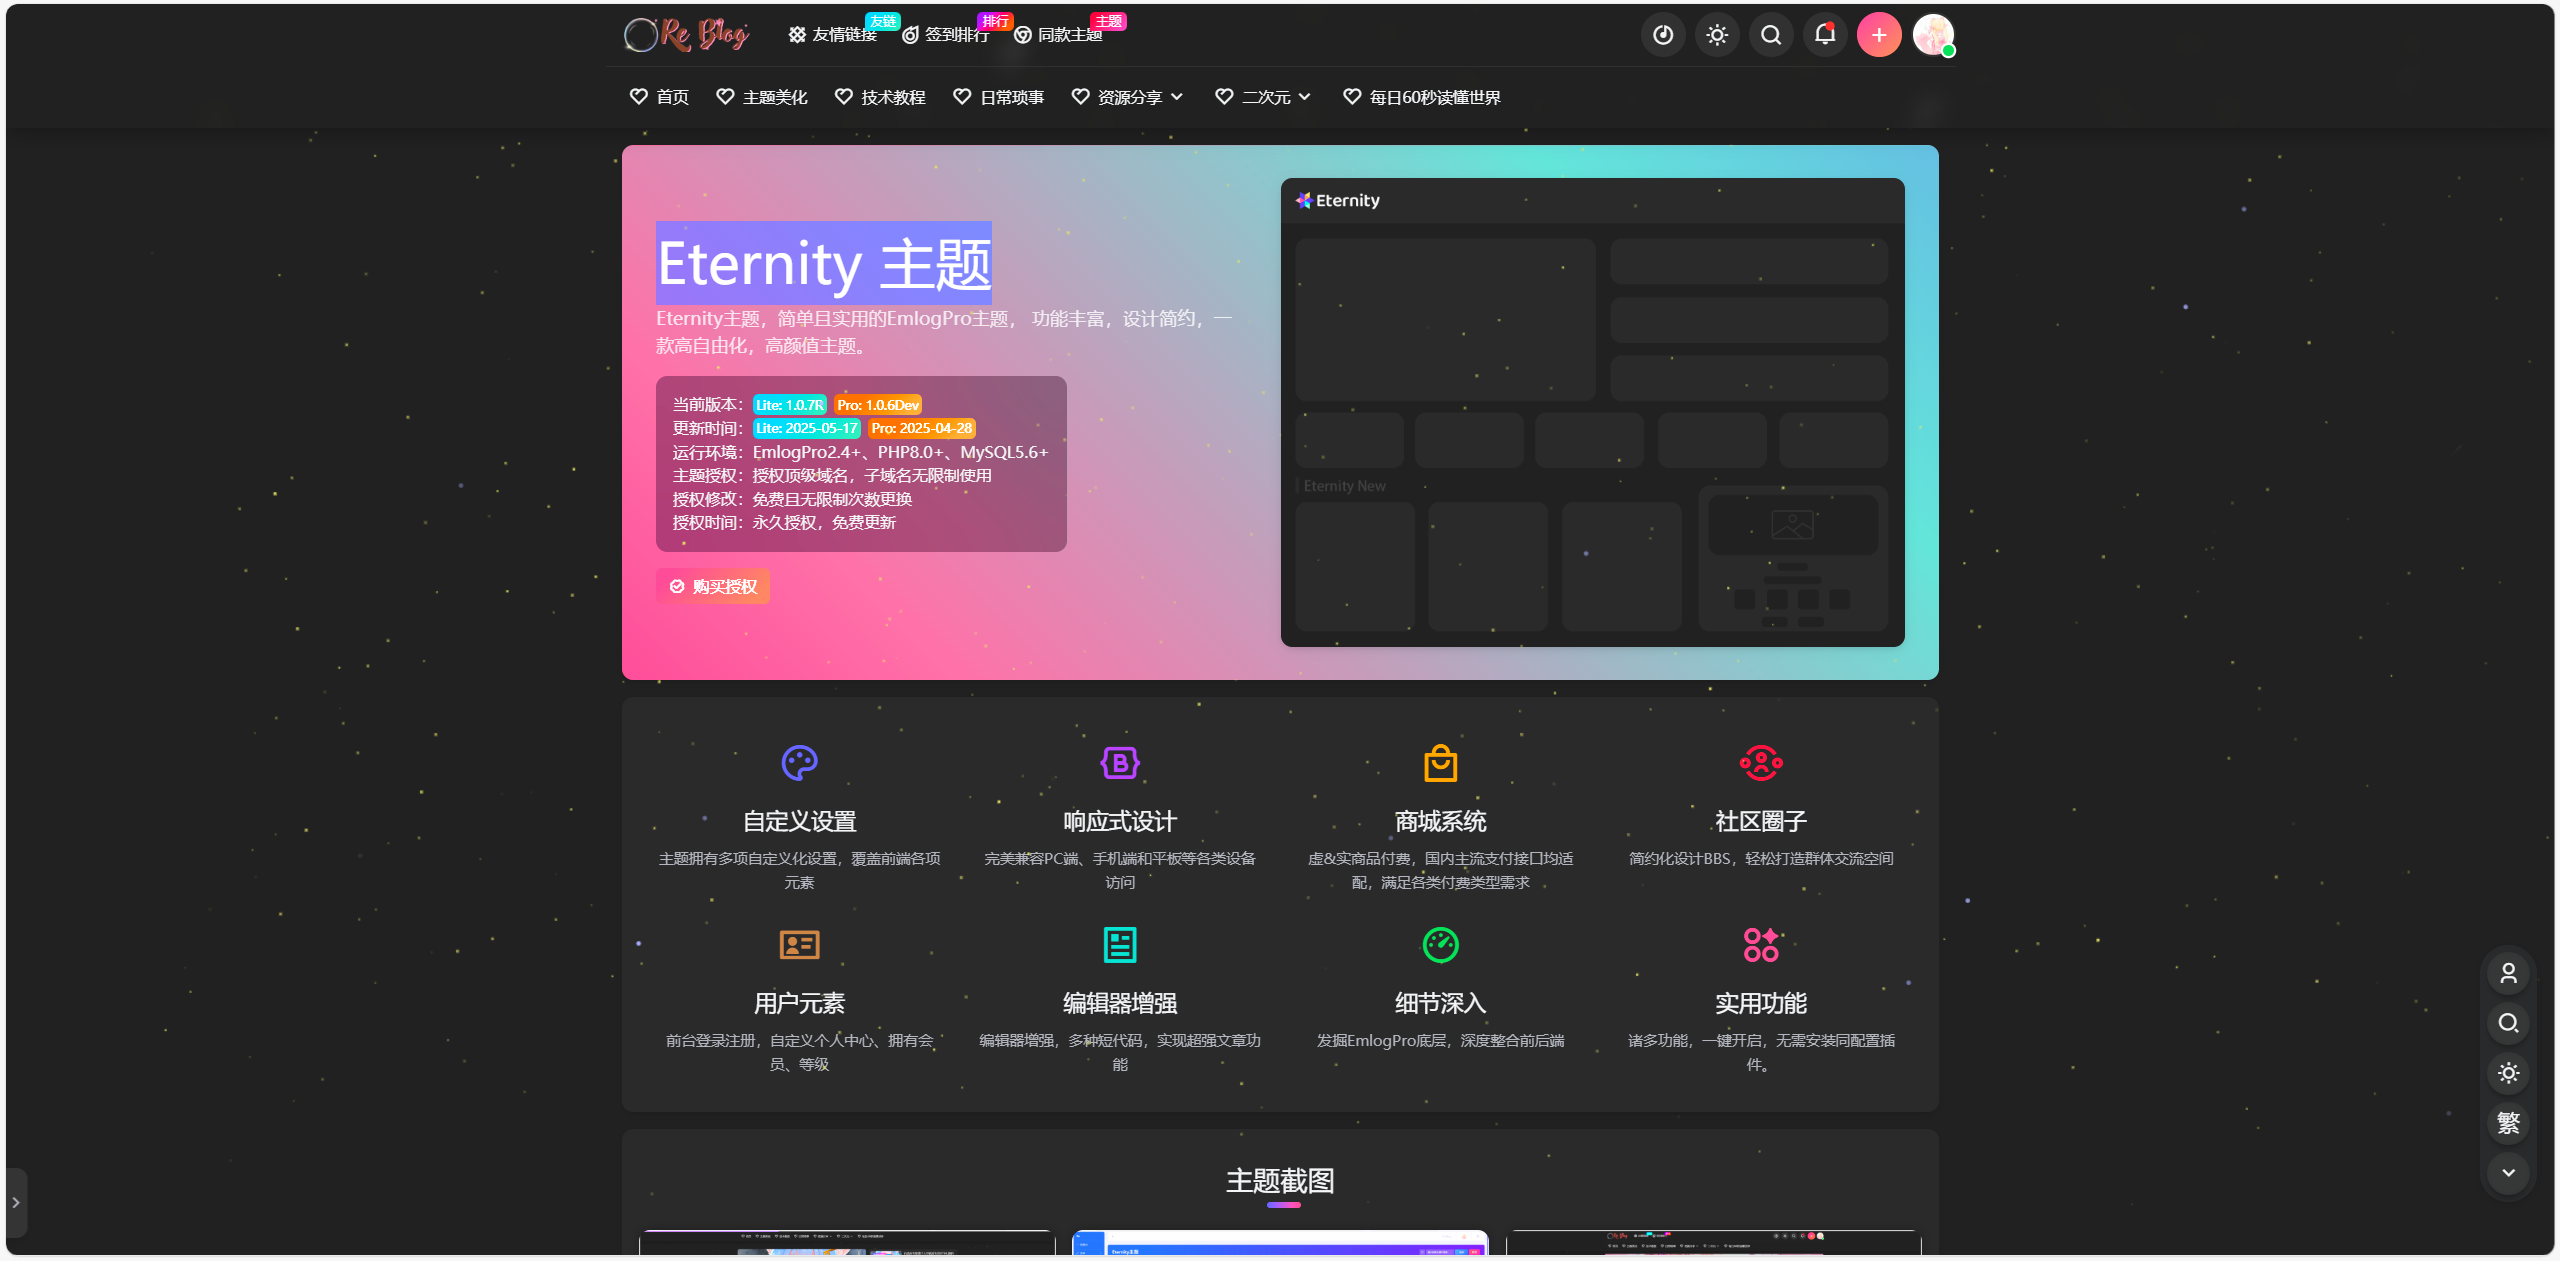2560x1261 pixels.
Task: Click the Eternity preview mockup image
Action: (1592, 412)
